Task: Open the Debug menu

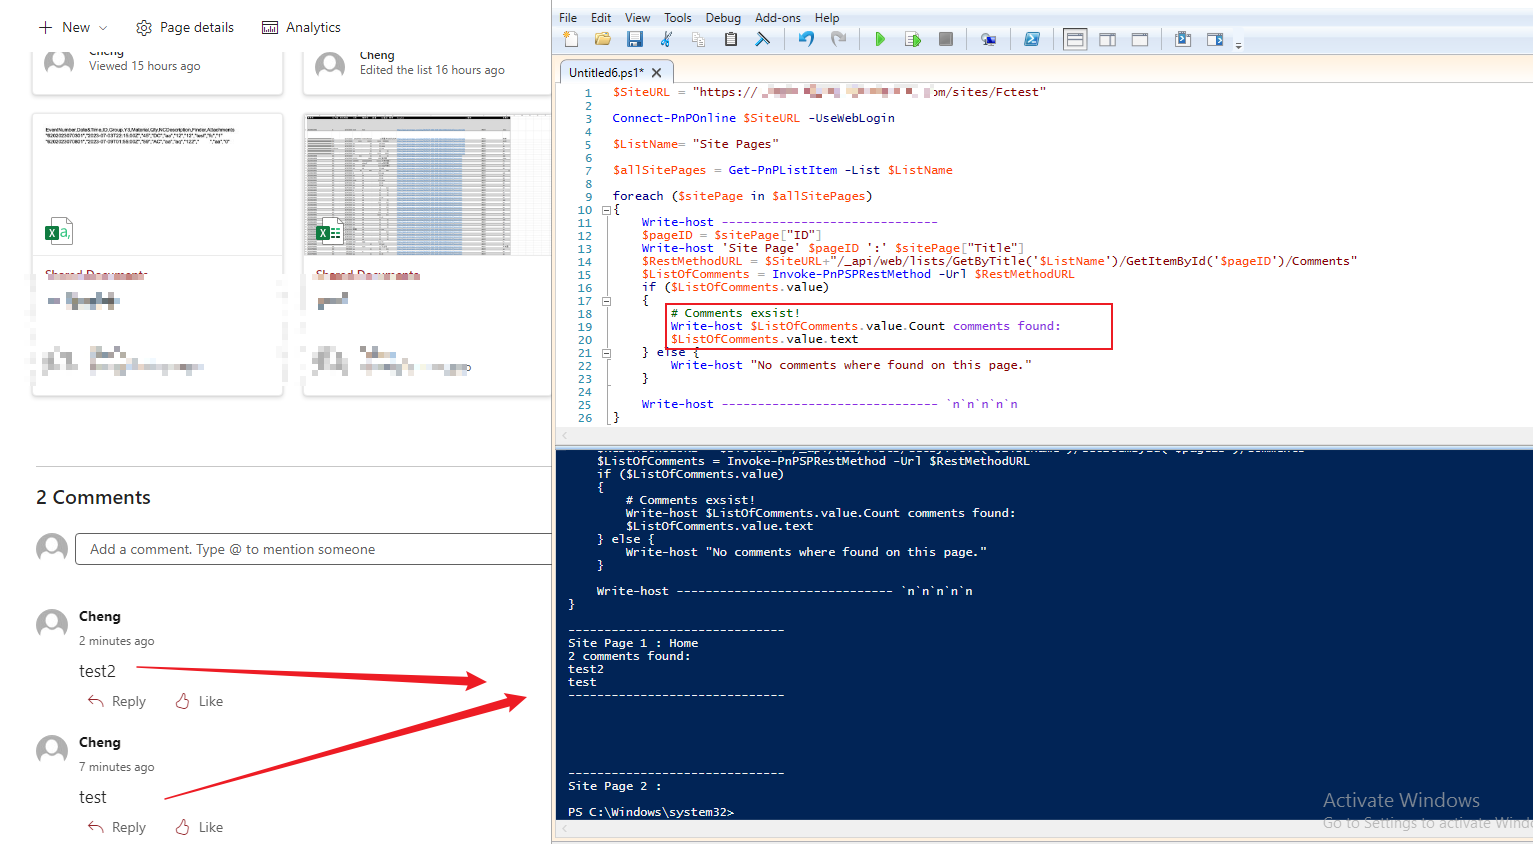Action: pos(723,18)
